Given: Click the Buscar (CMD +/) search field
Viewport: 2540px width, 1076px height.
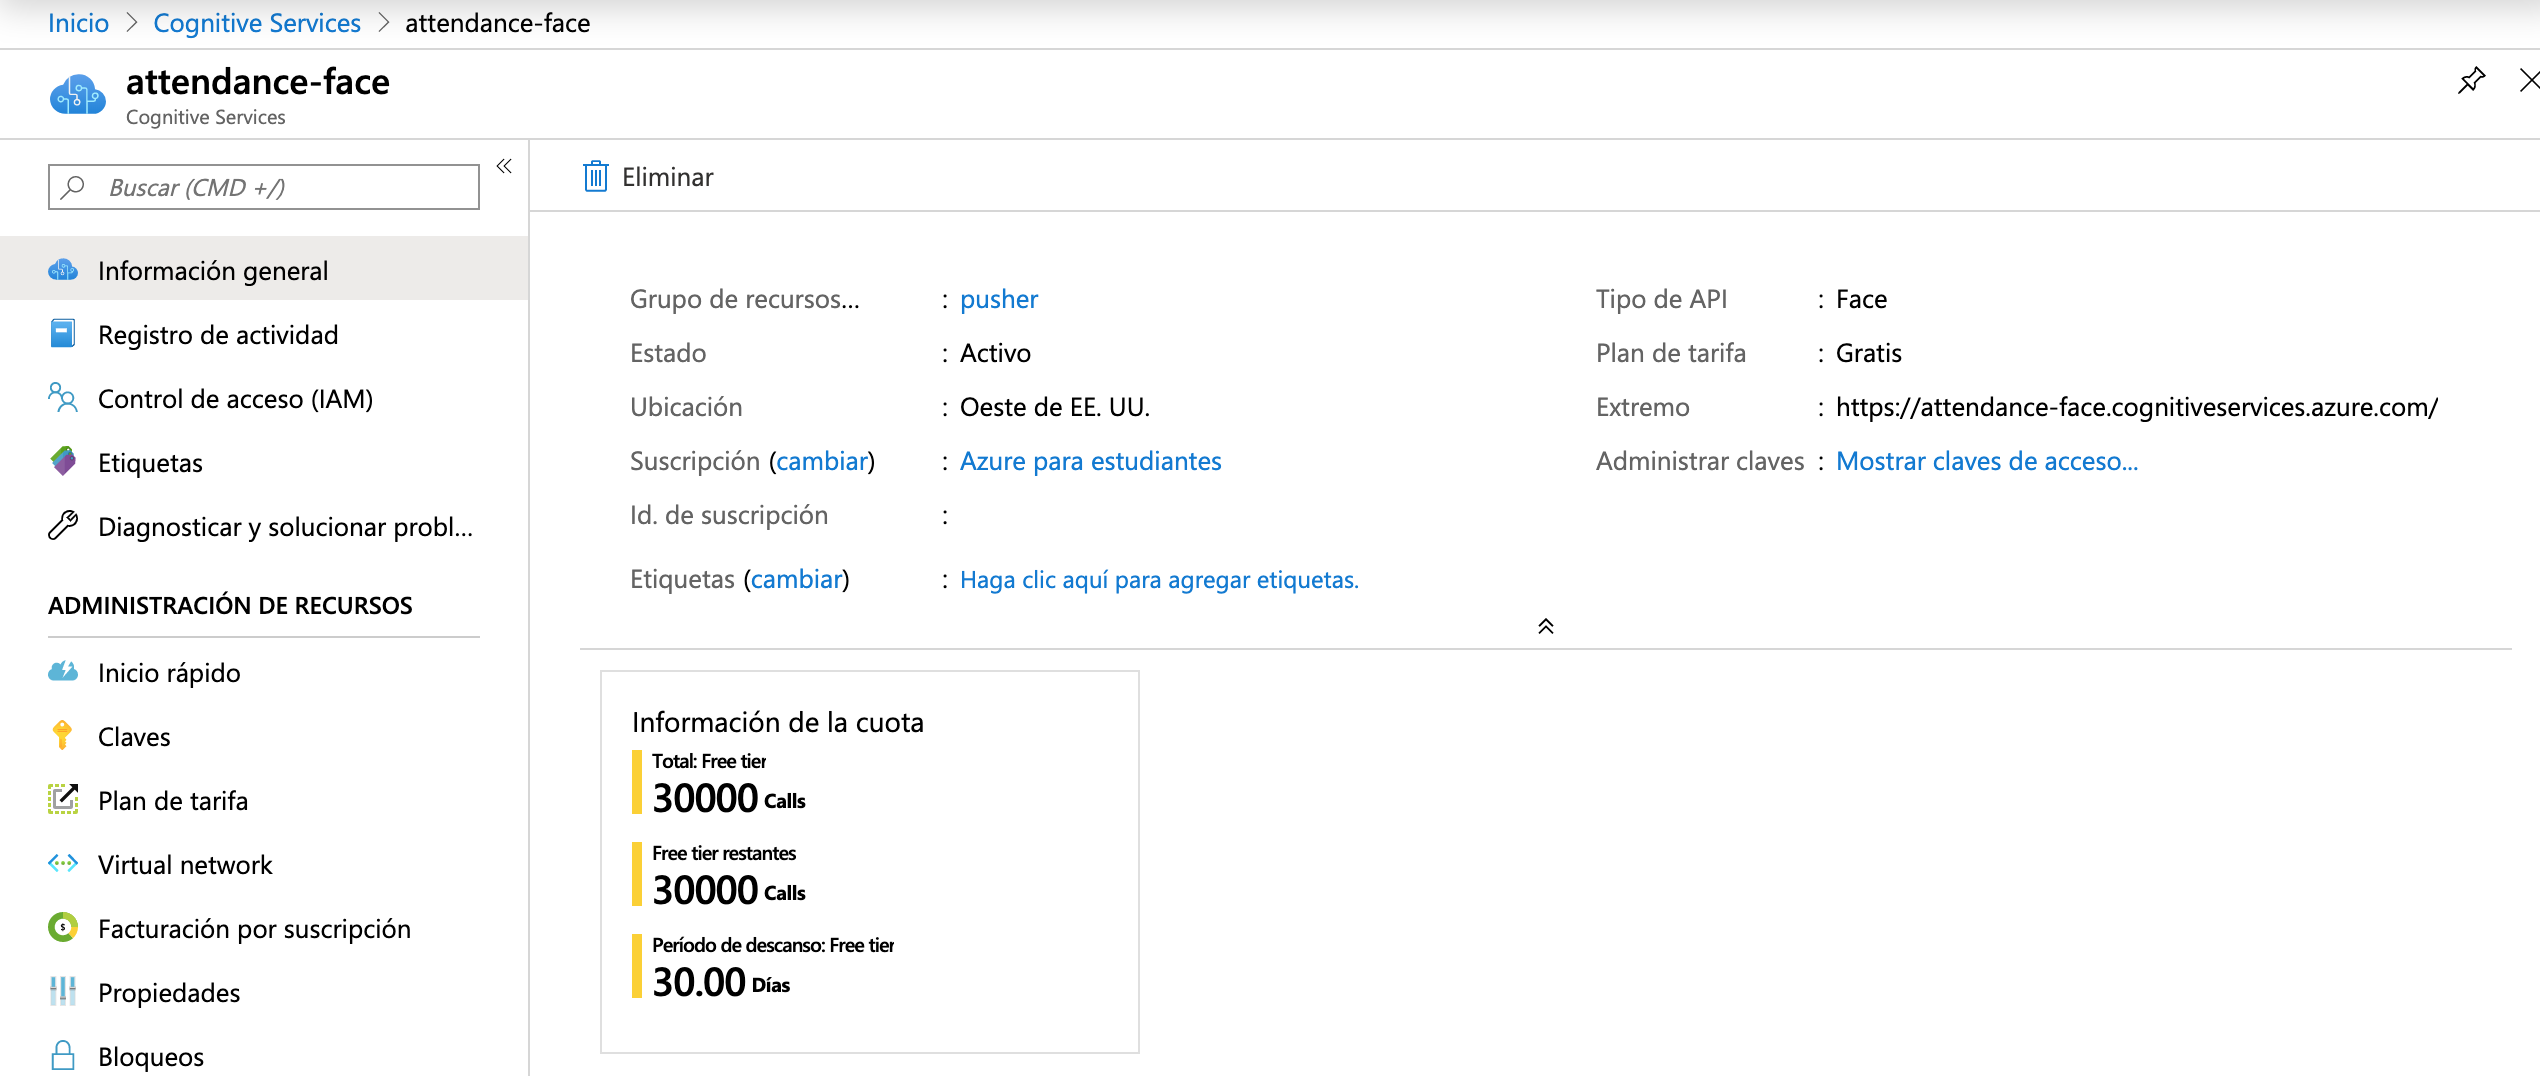Looking at the screenshot, I should [x=264, y=187].
